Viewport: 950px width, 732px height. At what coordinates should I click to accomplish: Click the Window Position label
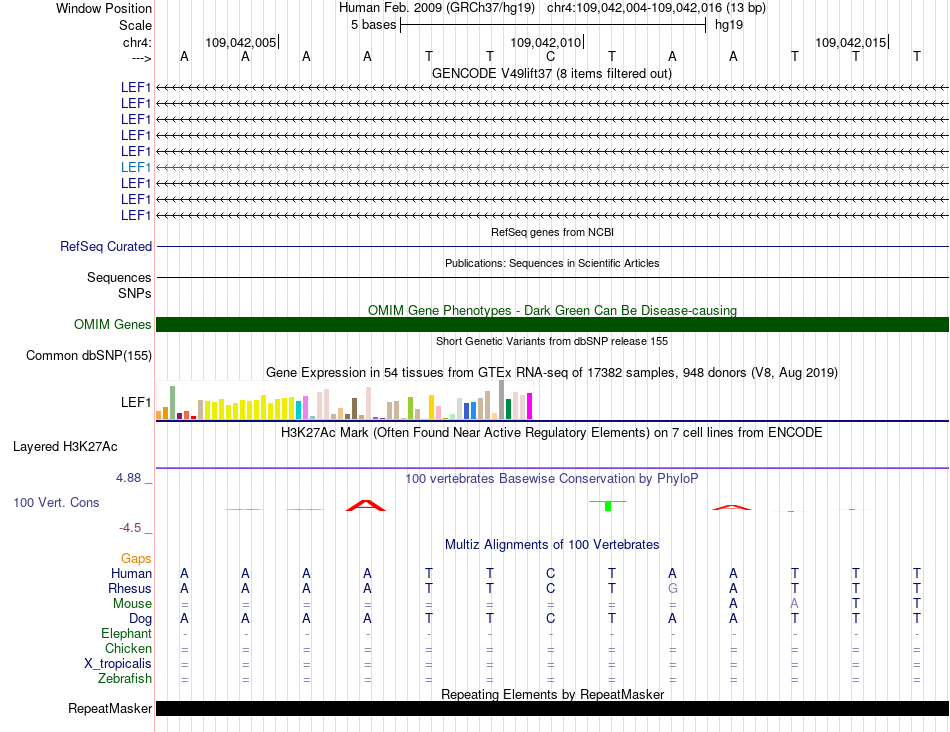tap(104, 8)
